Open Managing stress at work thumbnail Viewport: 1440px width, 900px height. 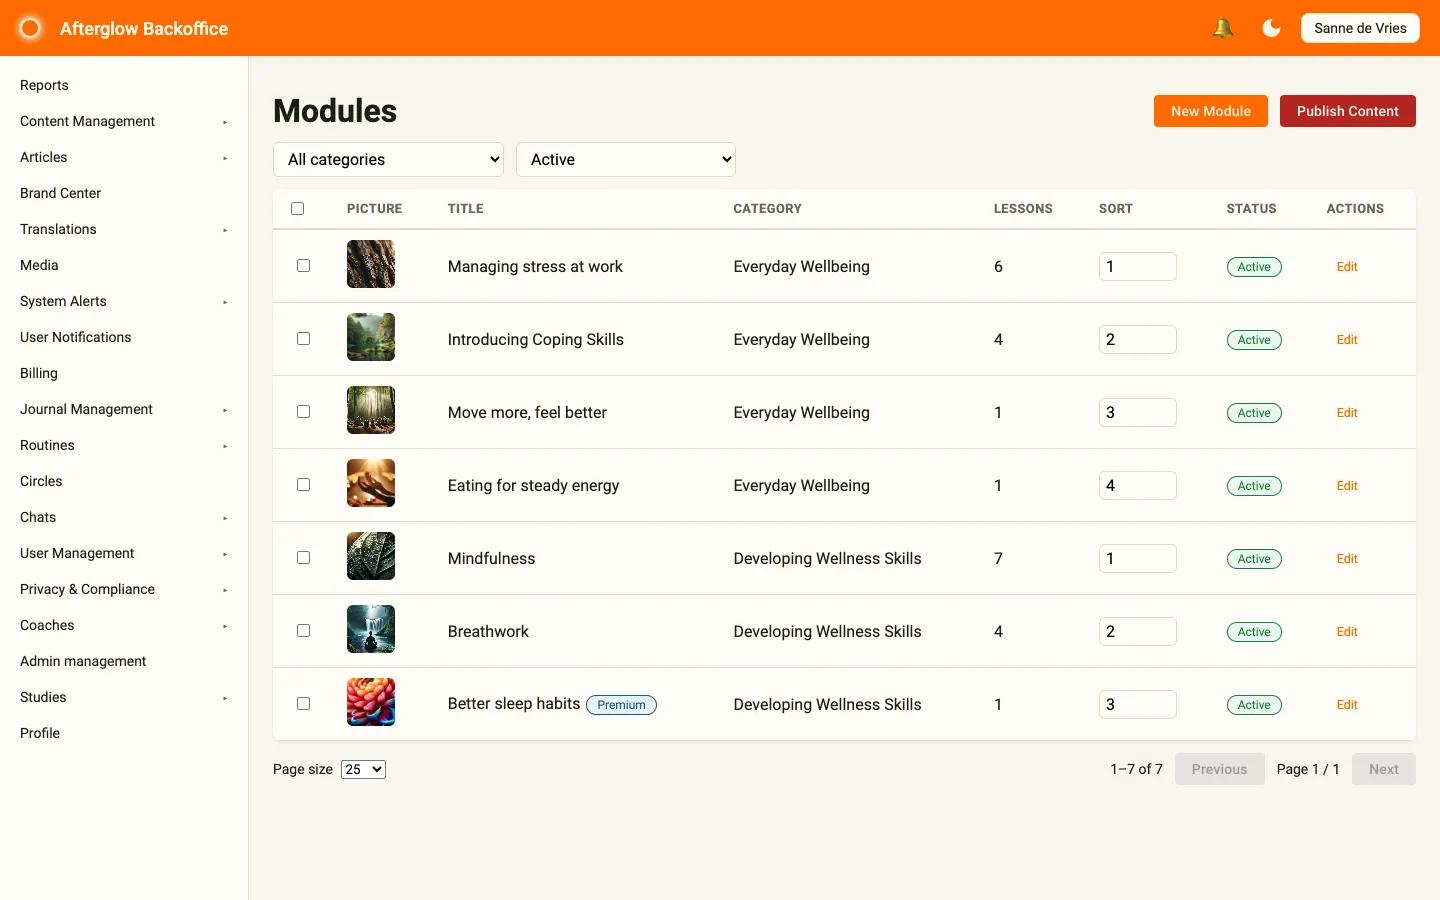(x=371, y=264)
